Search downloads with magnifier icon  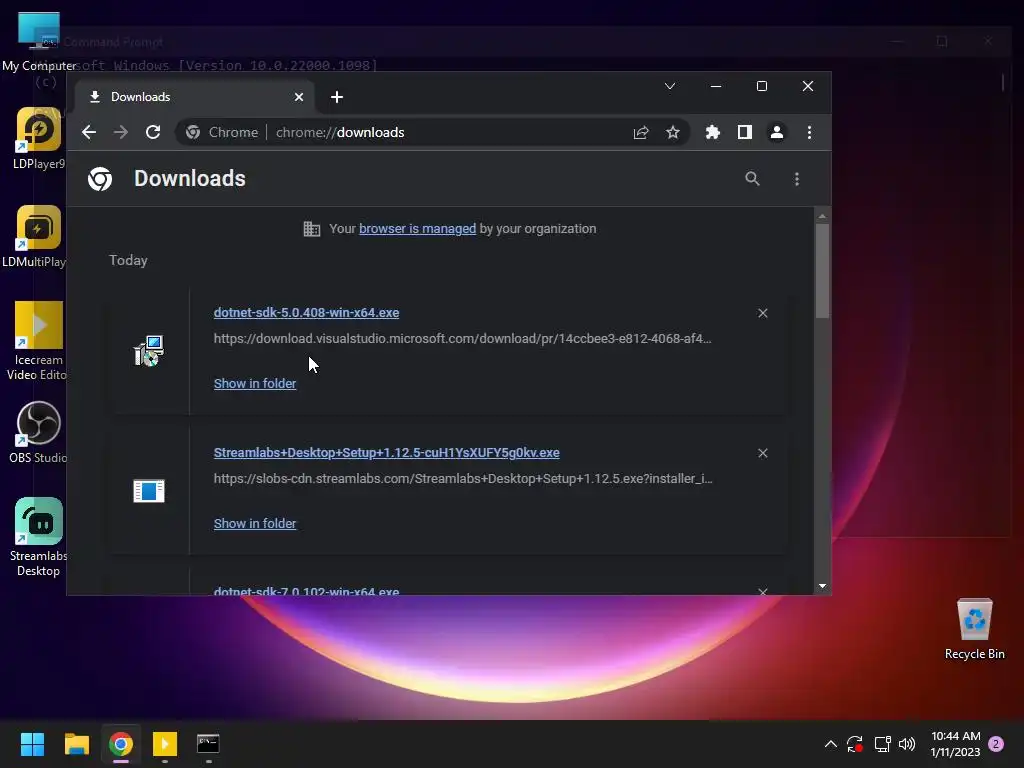click(752, 178)
